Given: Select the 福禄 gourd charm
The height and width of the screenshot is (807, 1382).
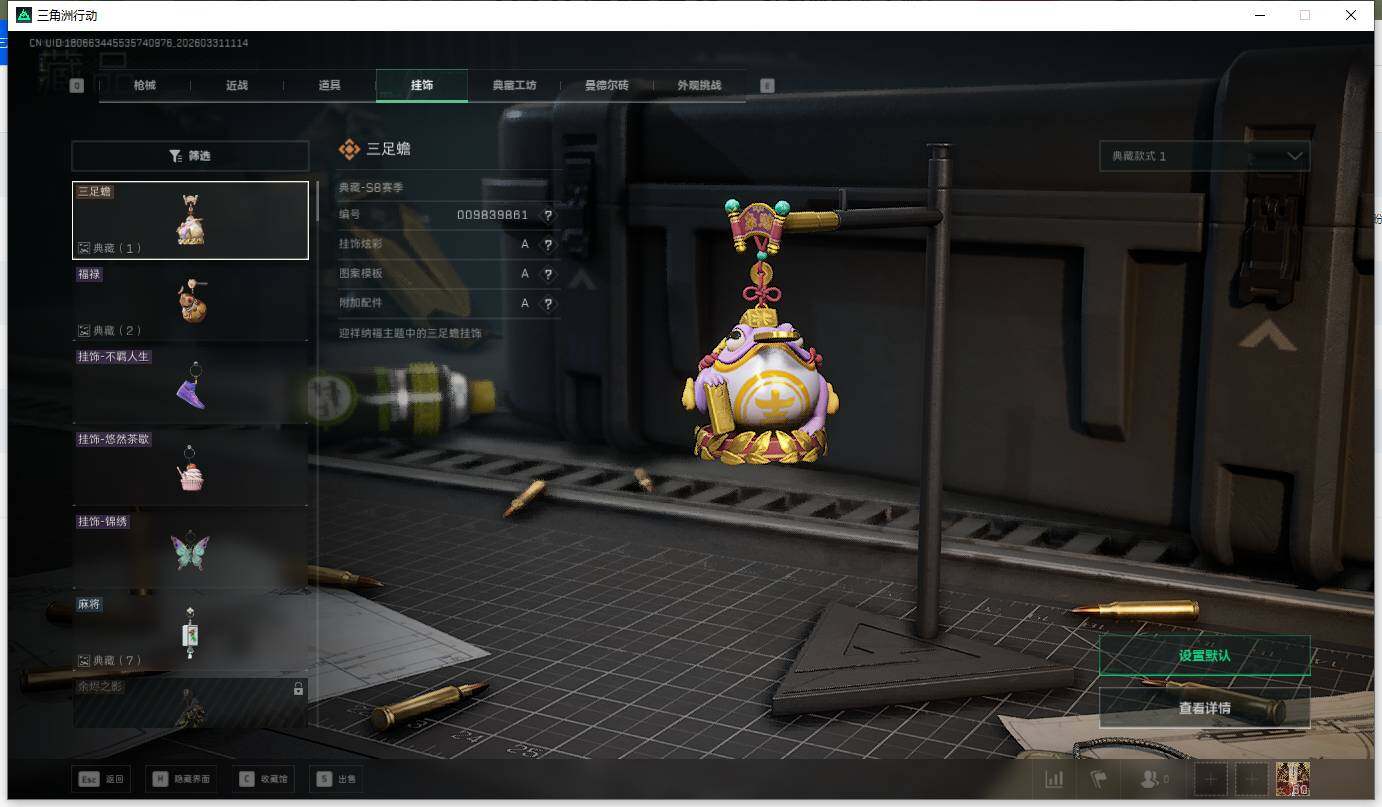Looking at the screenshot, I should point(190,302).
